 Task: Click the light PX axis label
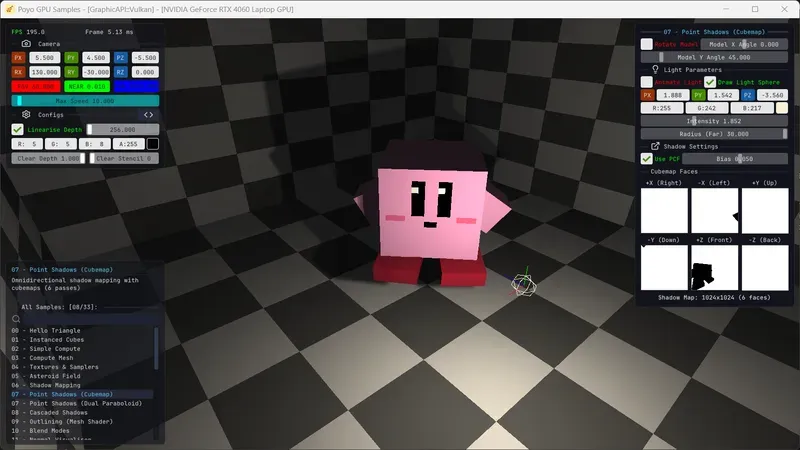point(647,95)
